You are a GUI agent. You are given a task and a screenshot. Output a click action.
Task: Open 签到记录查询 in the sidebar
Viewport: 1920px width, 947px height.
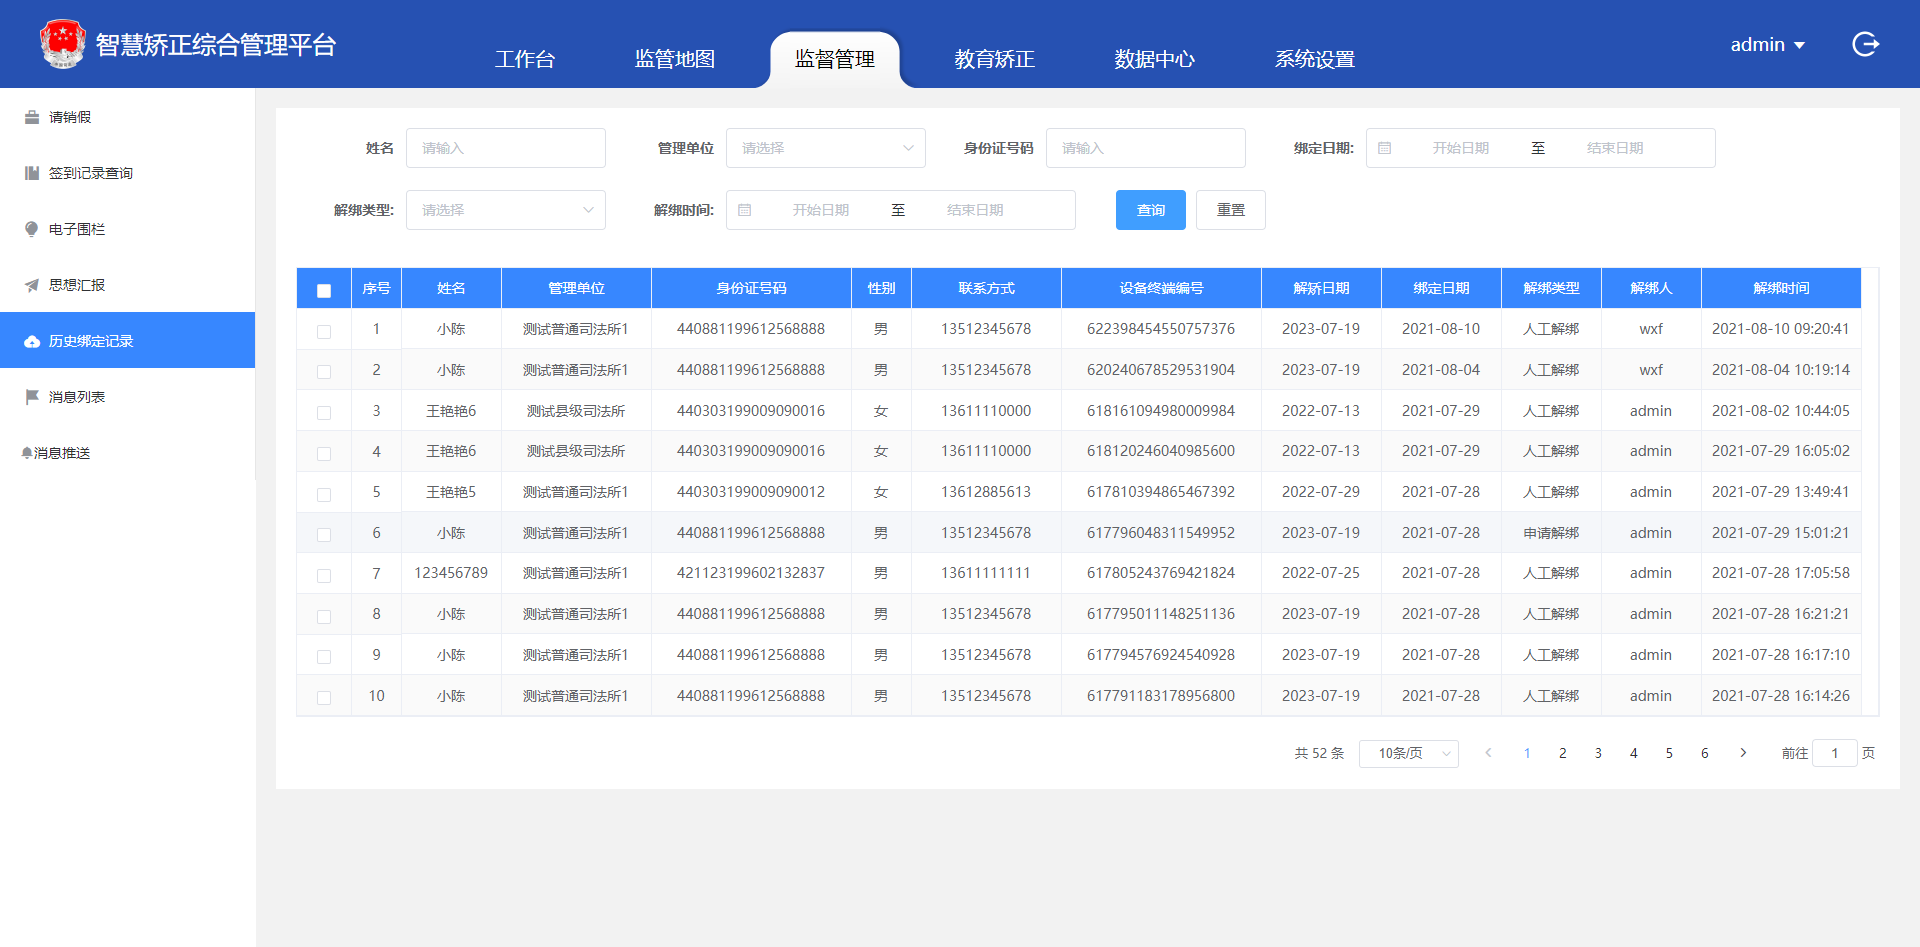128,173
